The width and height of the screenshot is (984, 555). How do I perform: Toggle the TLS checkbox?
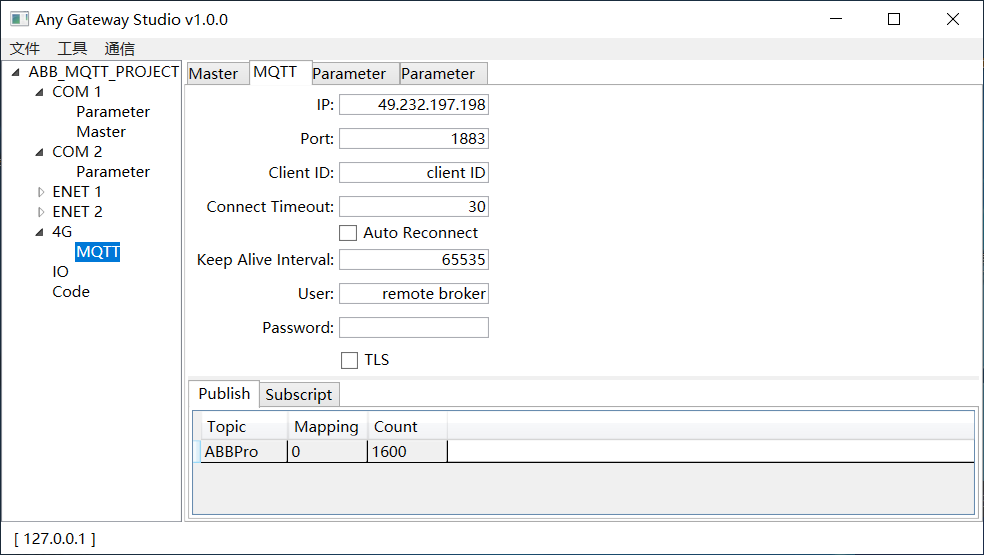(x=349, y=360)
